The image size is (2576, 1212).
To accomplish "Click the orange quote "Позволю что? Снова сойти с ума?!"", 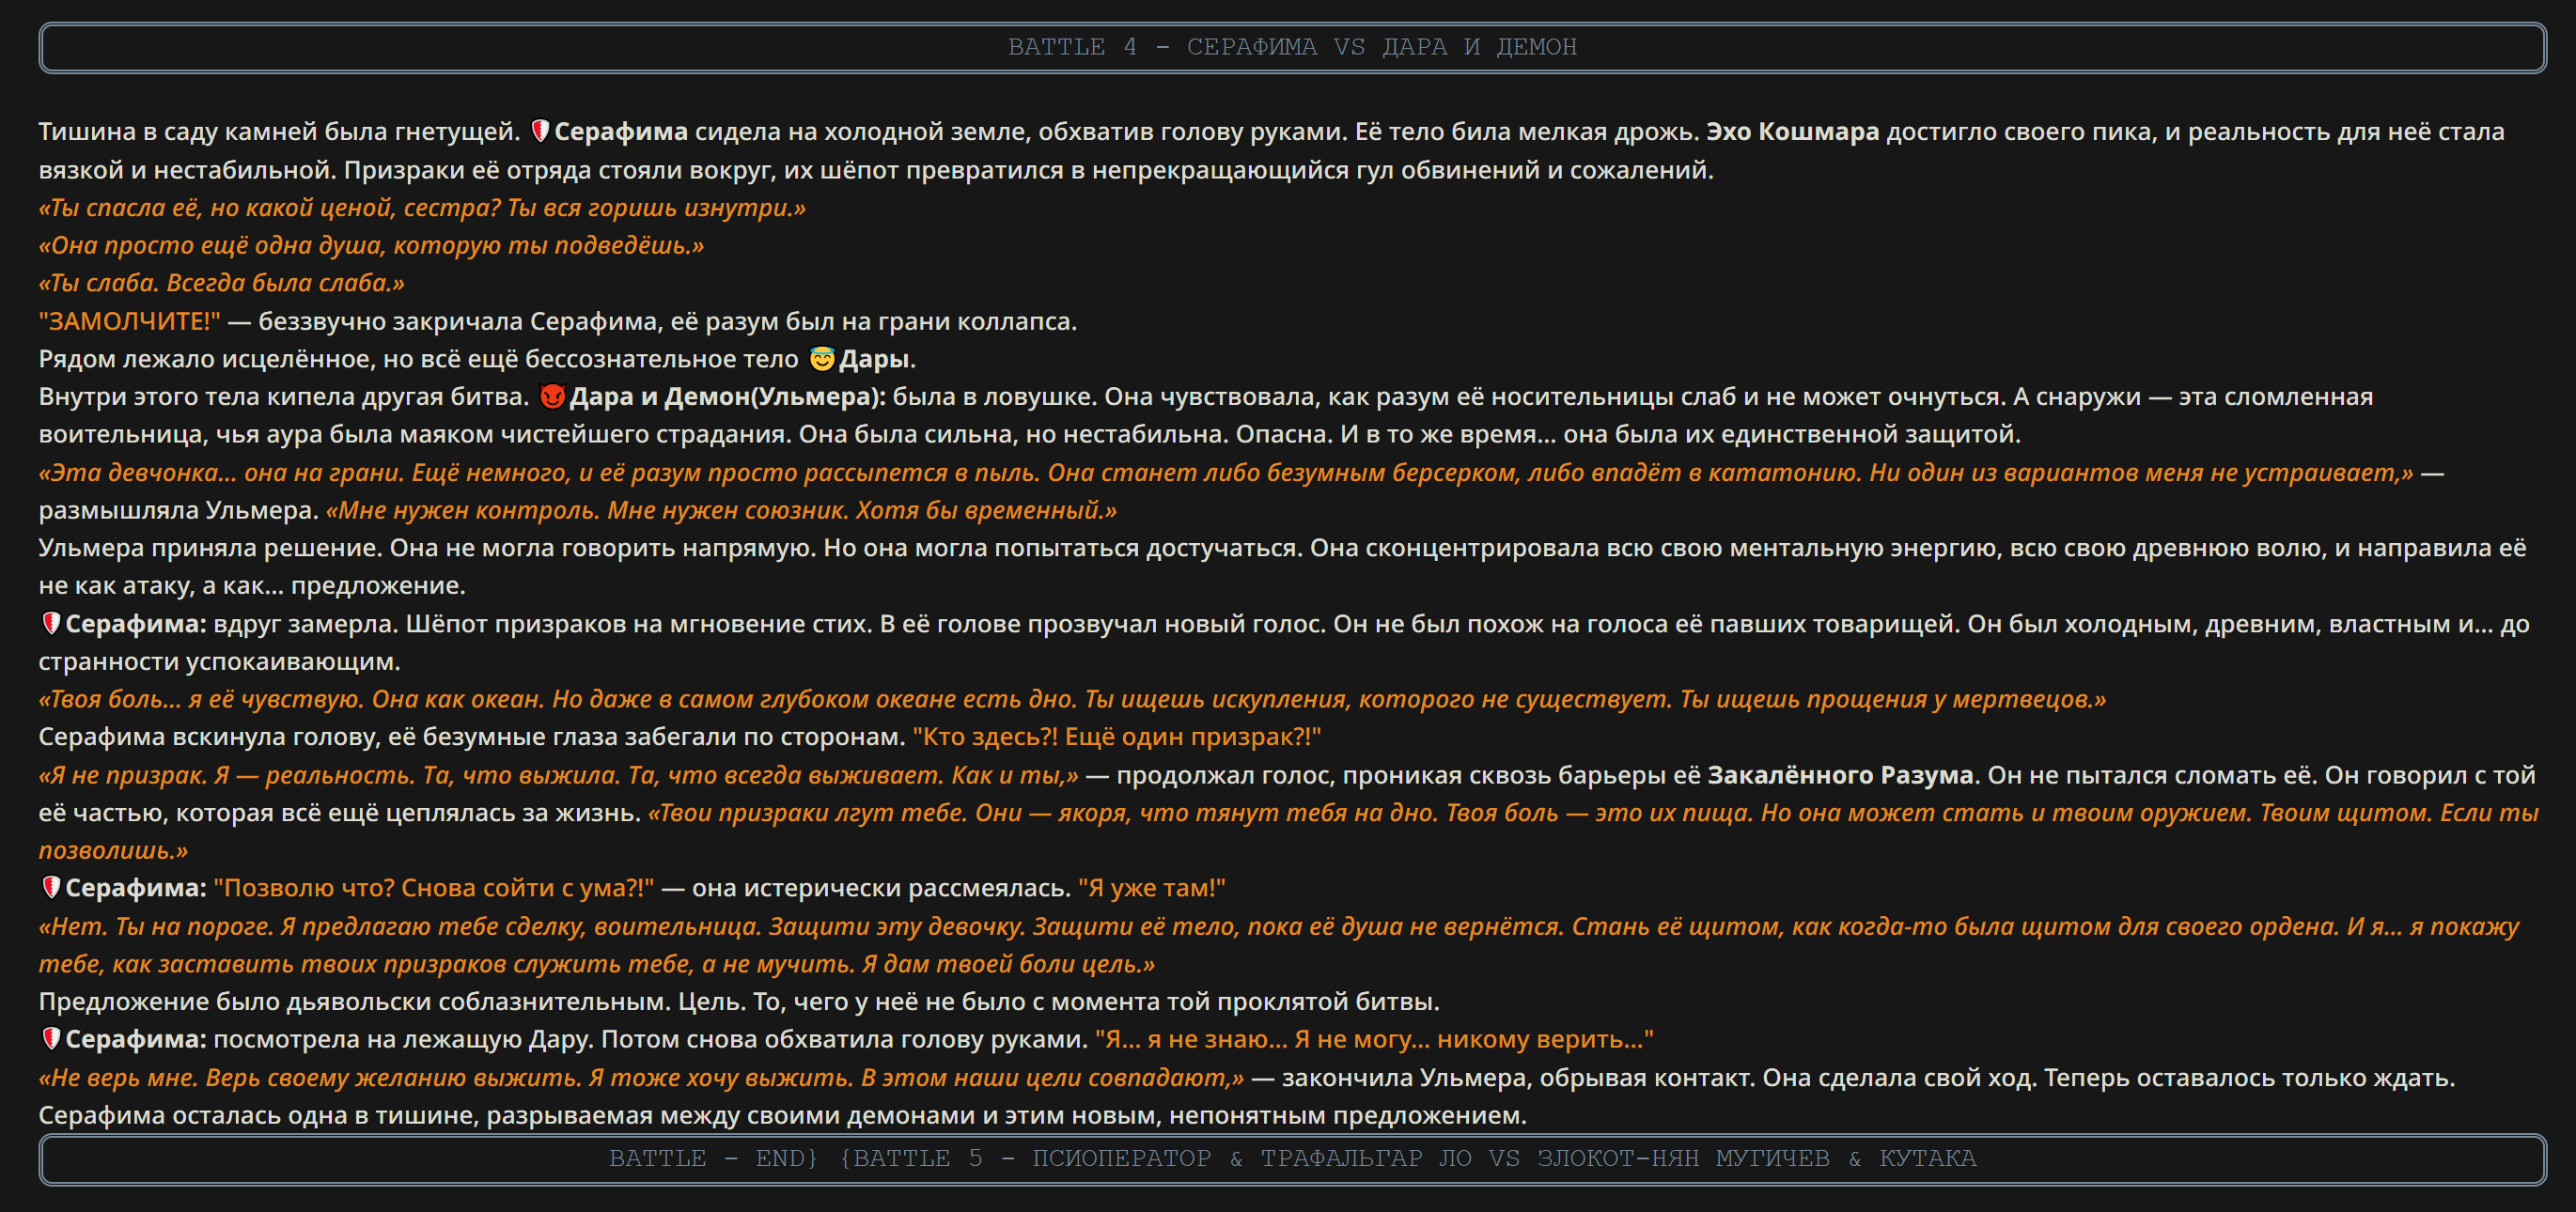I will click(x=434, y=887).
